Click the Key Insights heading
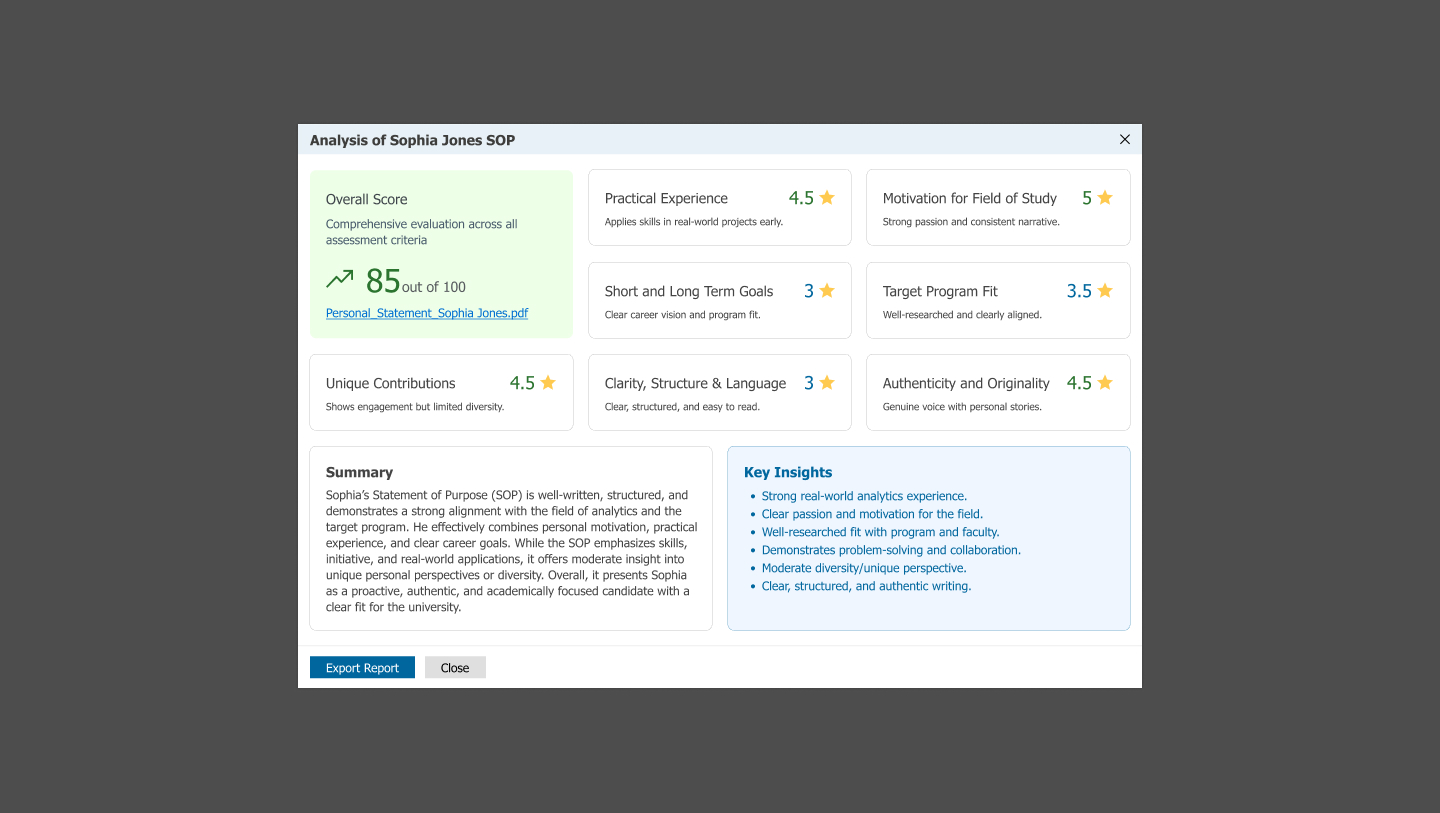 788,472
